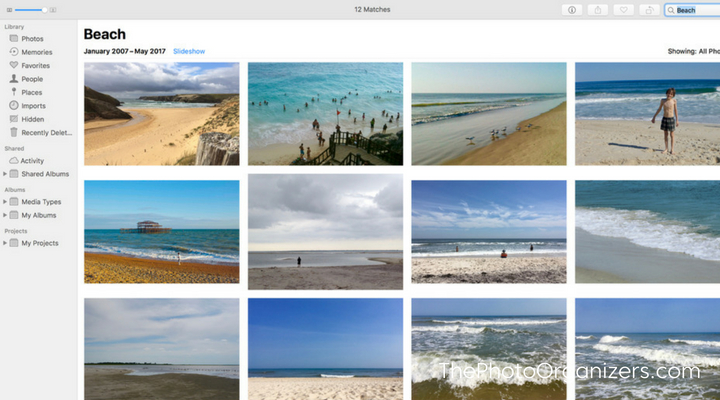Open the seagulls on shoreline thumbnail
720x400 pixels.
(489, 114)
